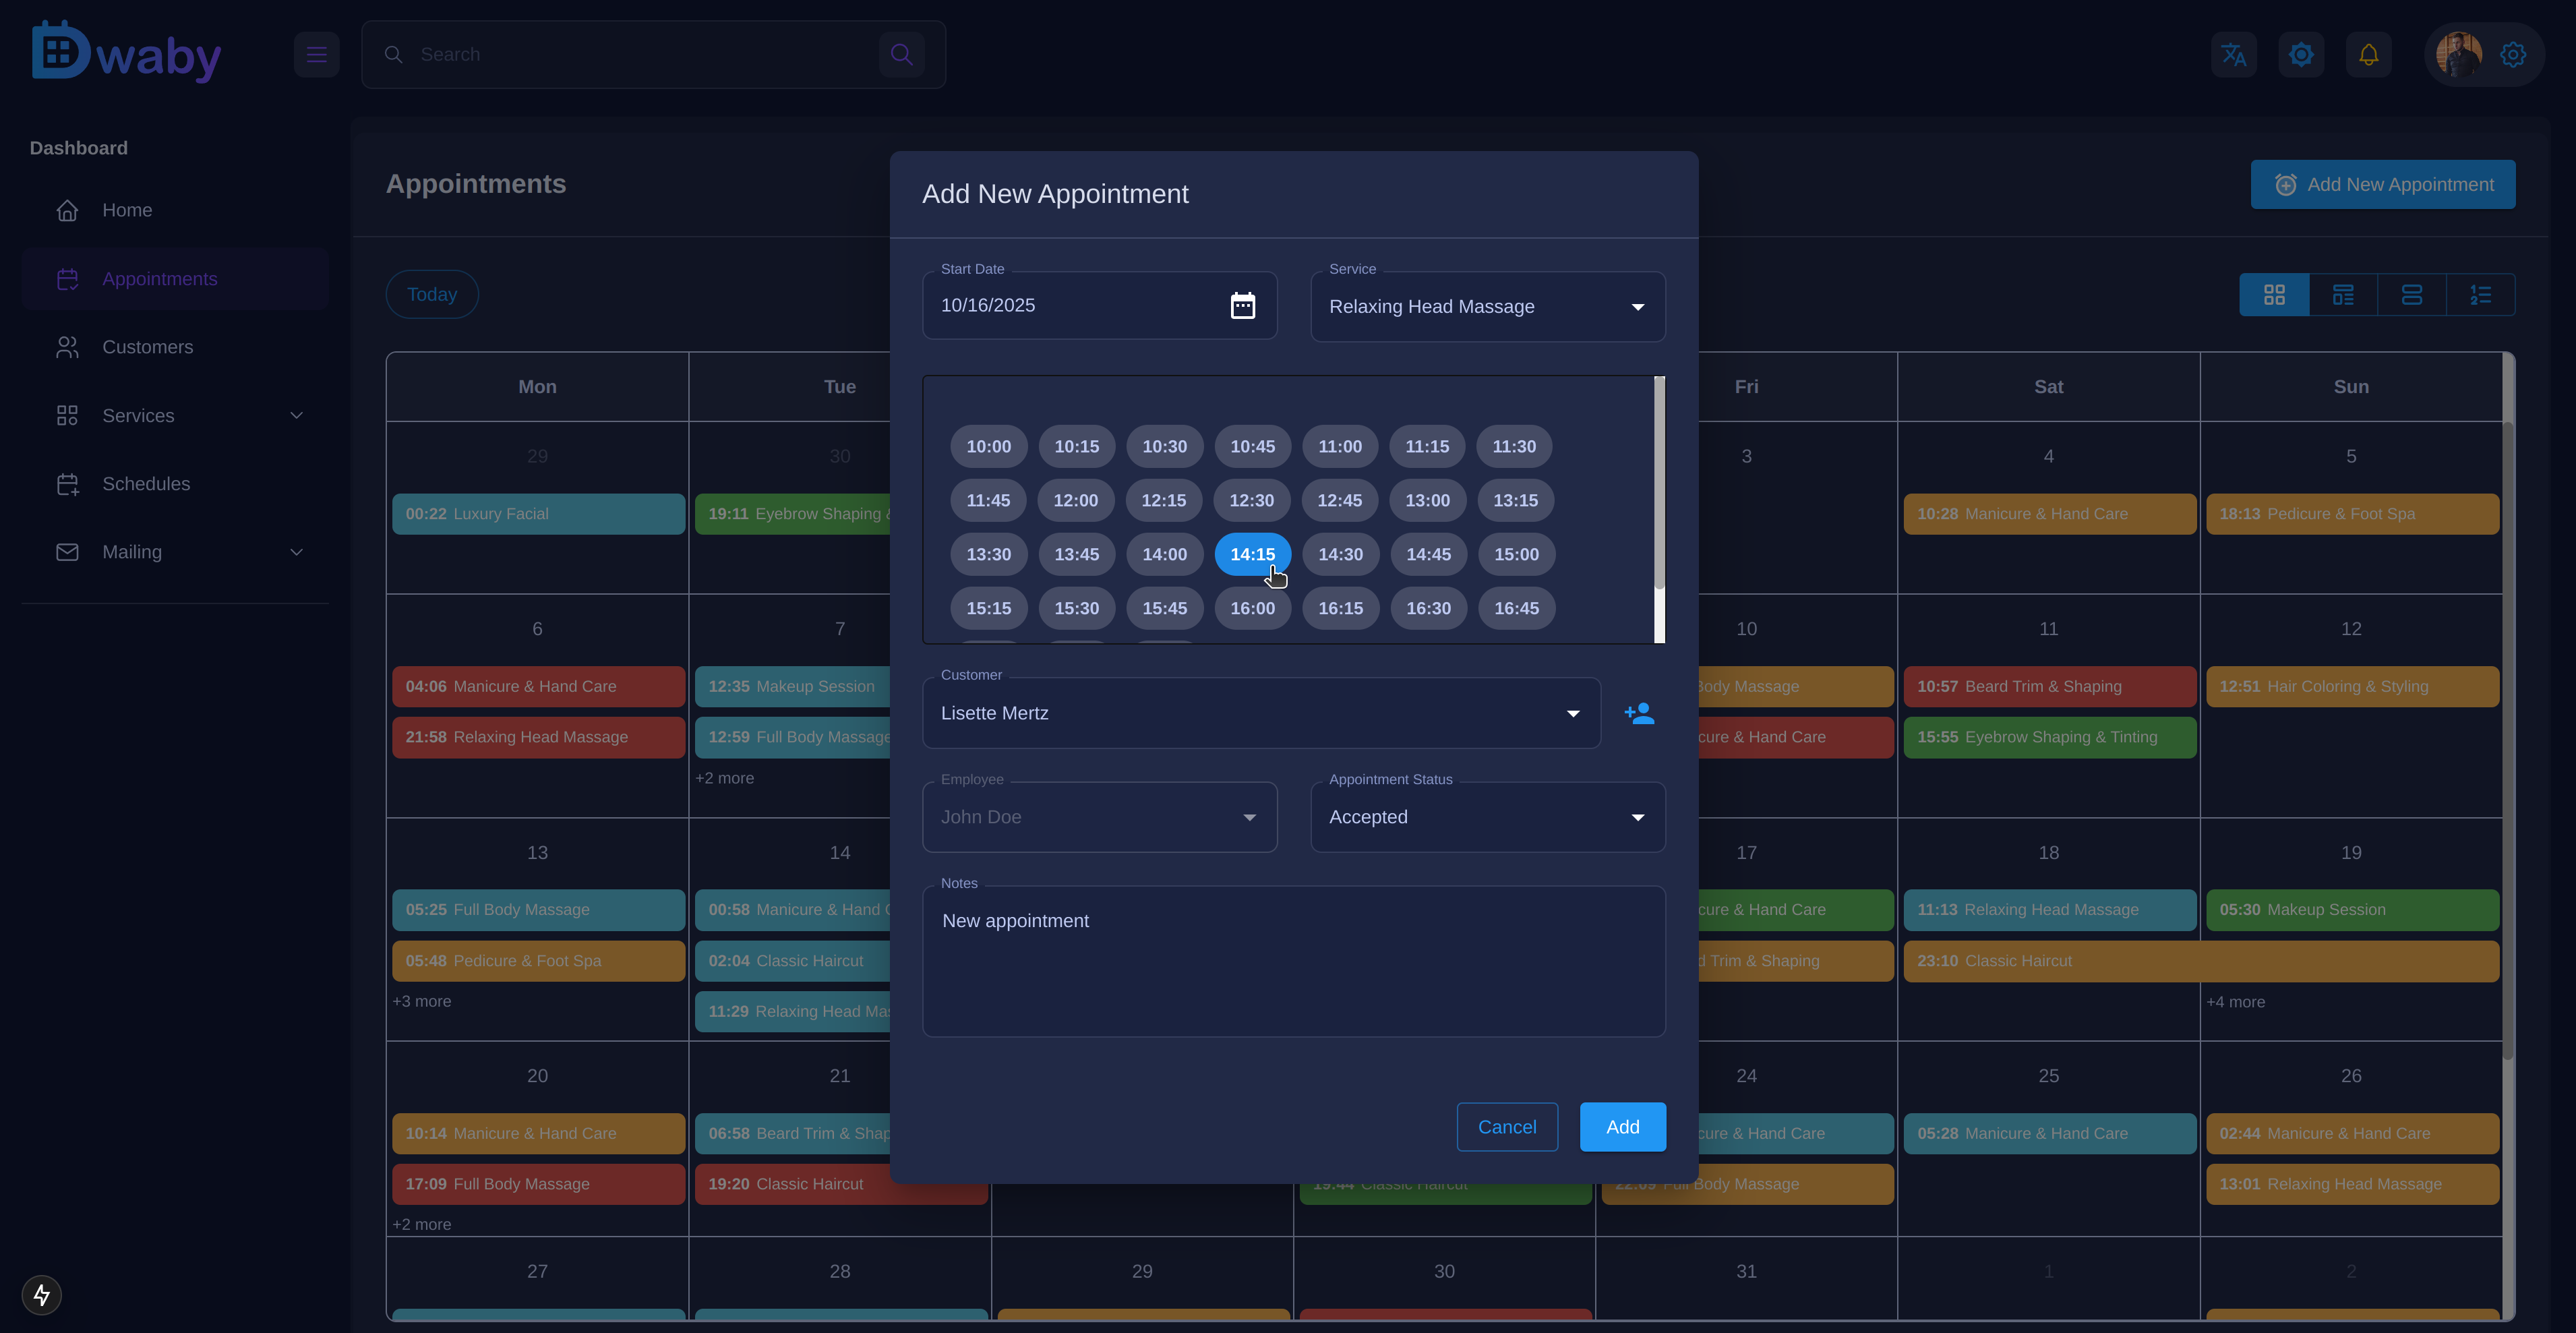
Task: Open the Appointments section in the sidebar
Action: click(x=160, y=279)
